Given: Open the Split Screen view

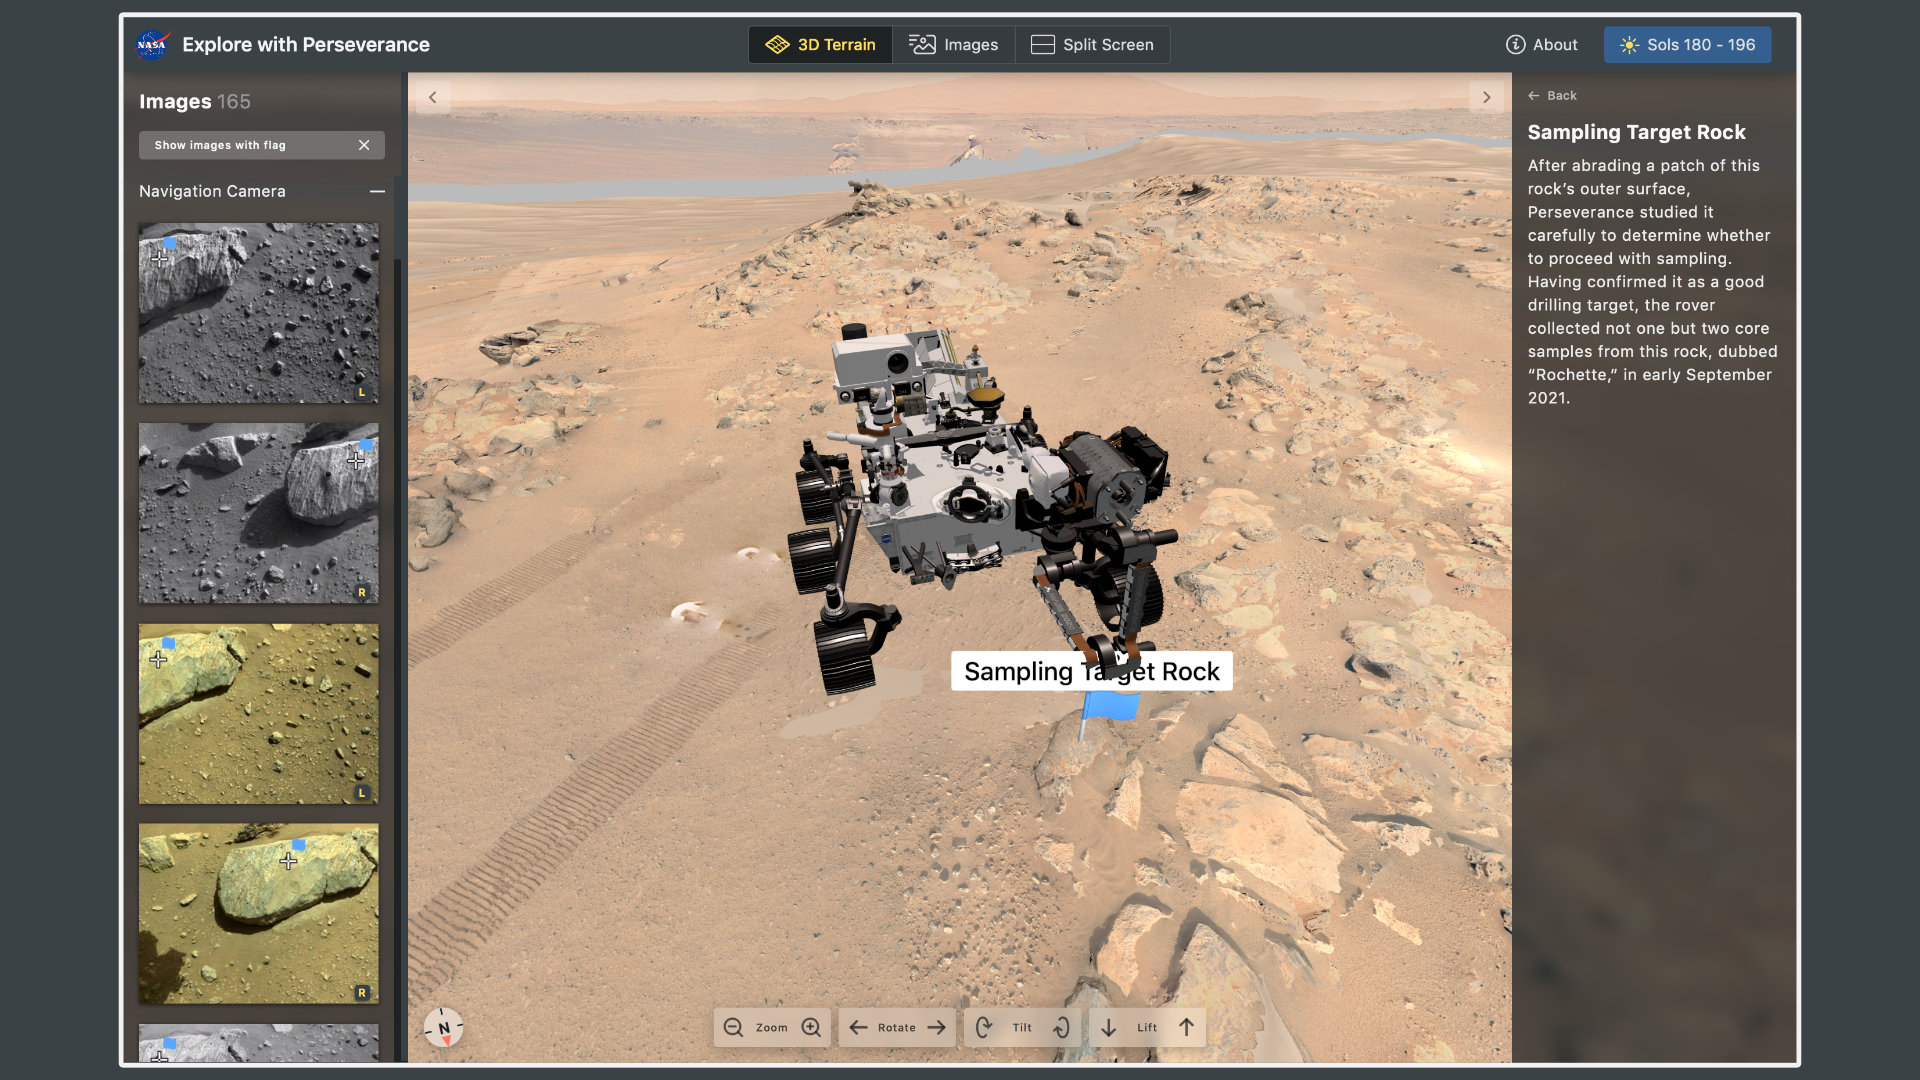Looking at the screenshot, I should point(1092,45).
